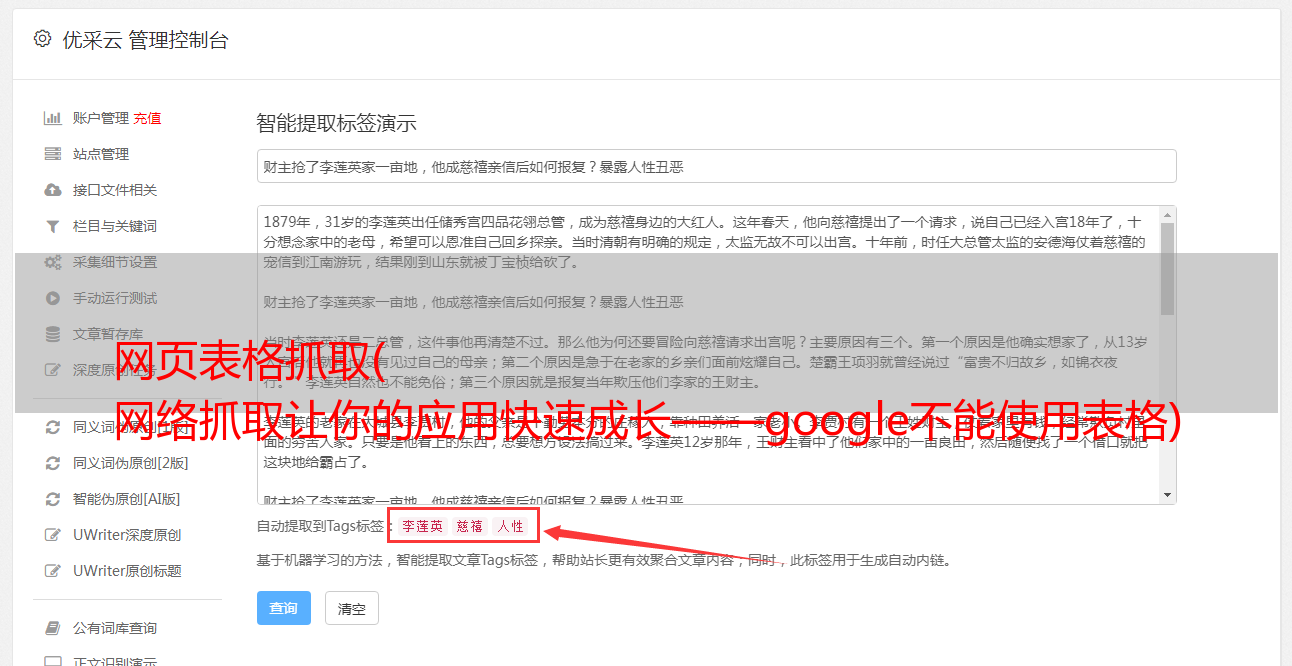Click the 清空 button
The width and height of the screenshot is (1292, 666).
point(352,608)
